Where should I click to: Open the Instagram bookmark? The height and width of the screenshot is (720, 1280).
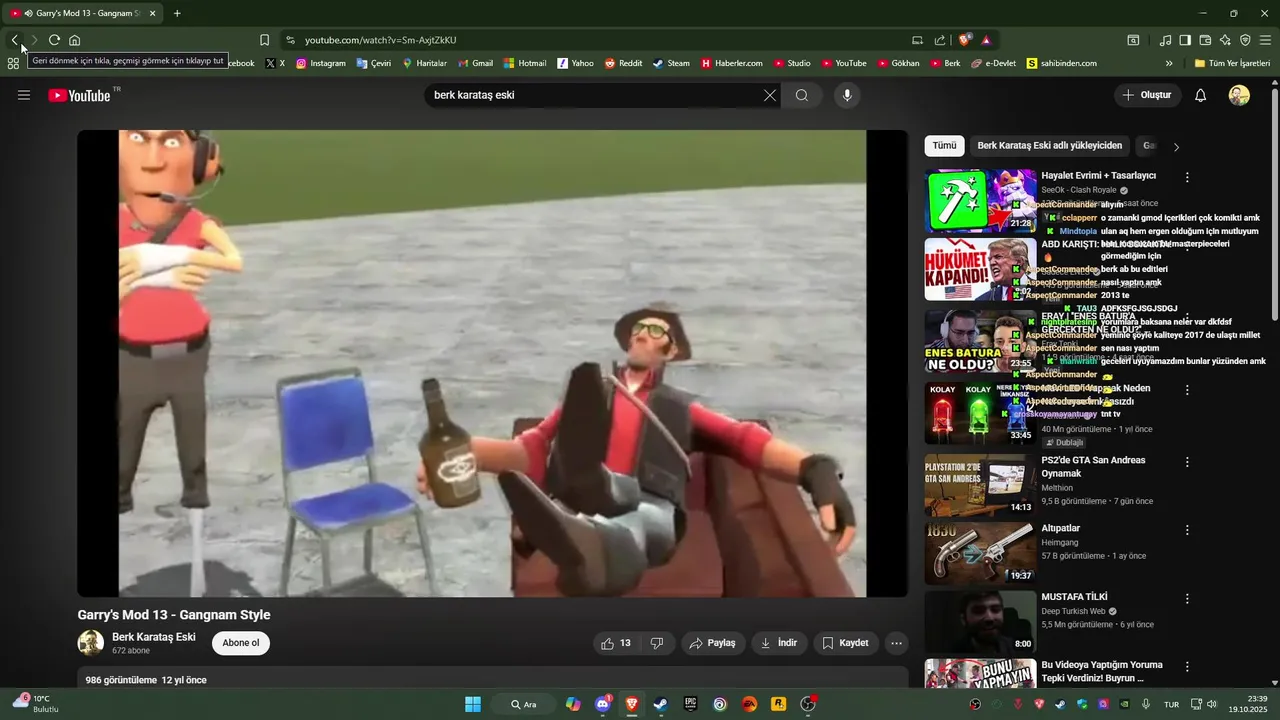pos(321,63)
